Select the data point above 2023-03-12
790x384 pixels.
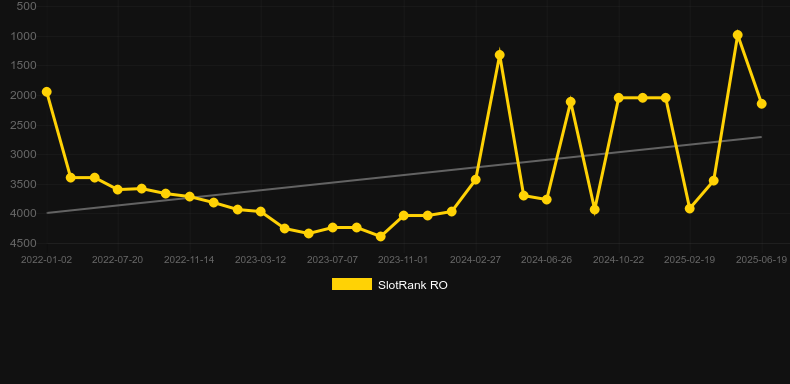pyautogui.click(x=260, y=212)
